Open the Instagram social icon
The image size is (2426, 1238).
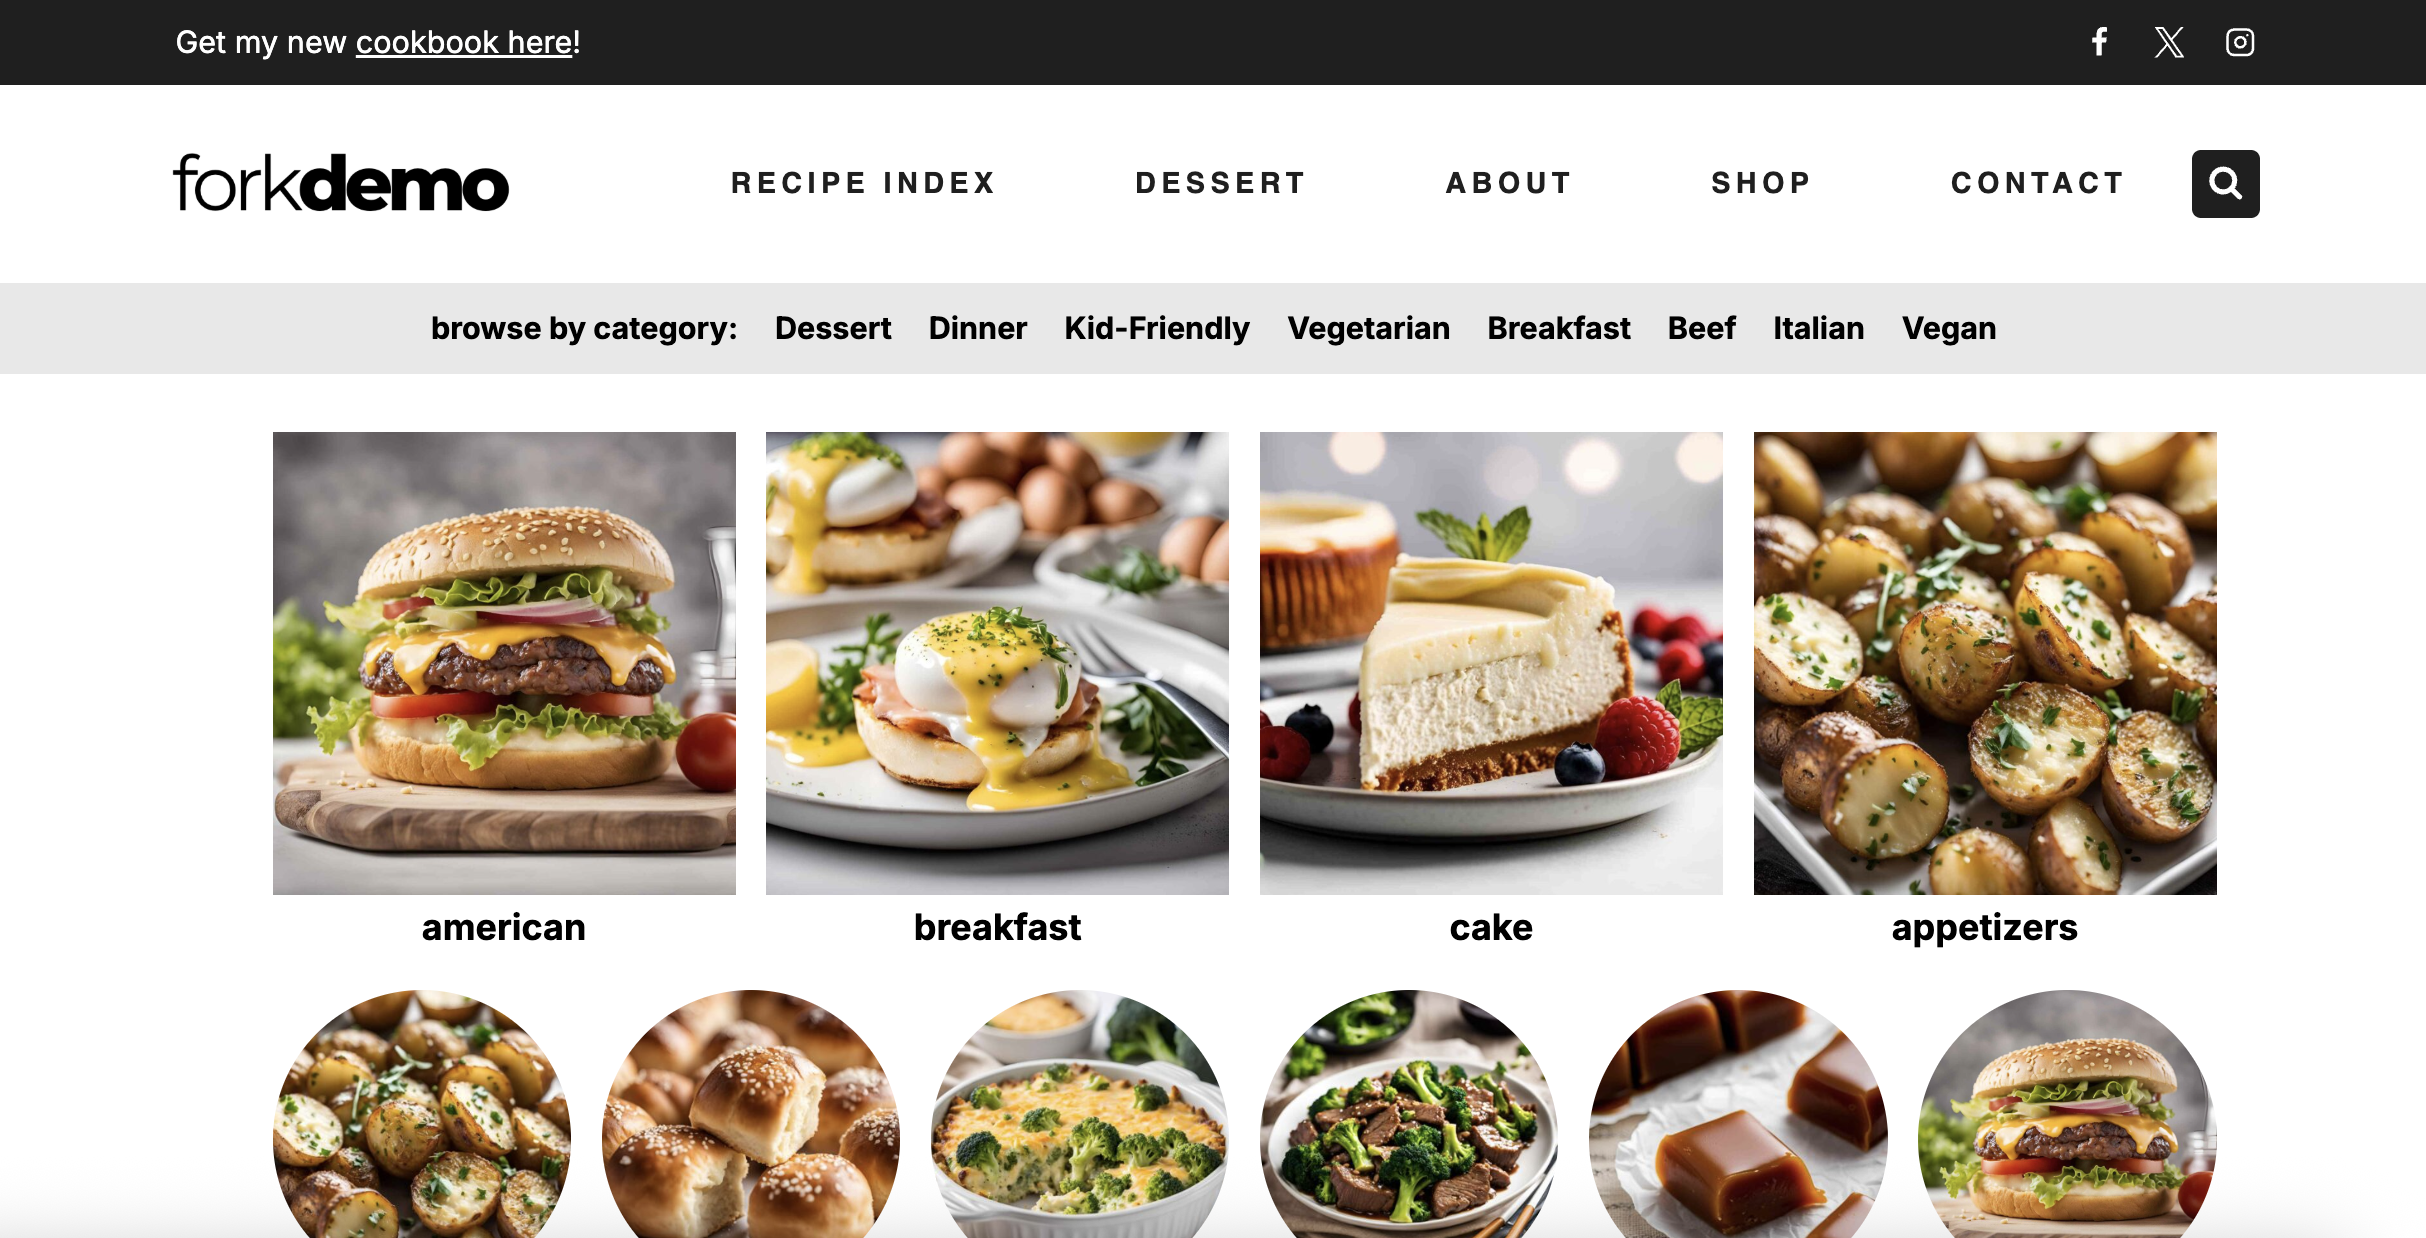[2240, 42]
